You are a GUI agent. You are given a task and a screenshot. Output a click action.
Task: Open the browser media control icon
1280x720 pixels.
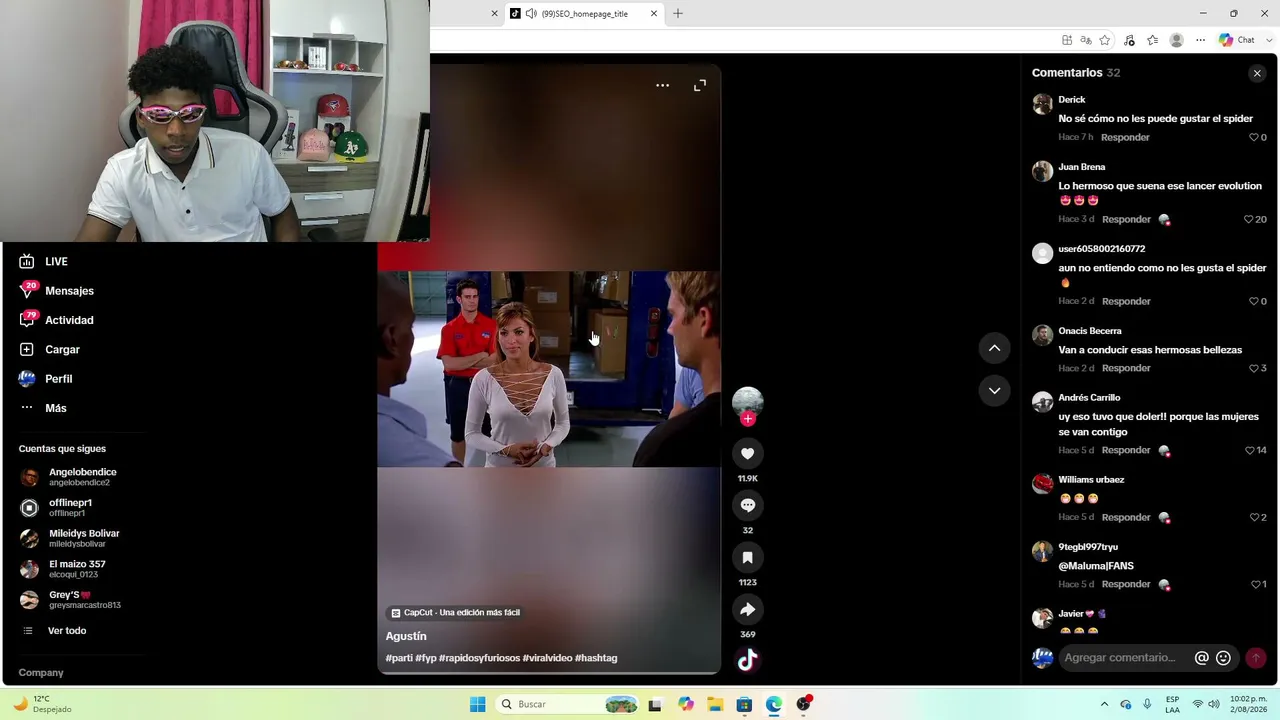pos(1129,40)
